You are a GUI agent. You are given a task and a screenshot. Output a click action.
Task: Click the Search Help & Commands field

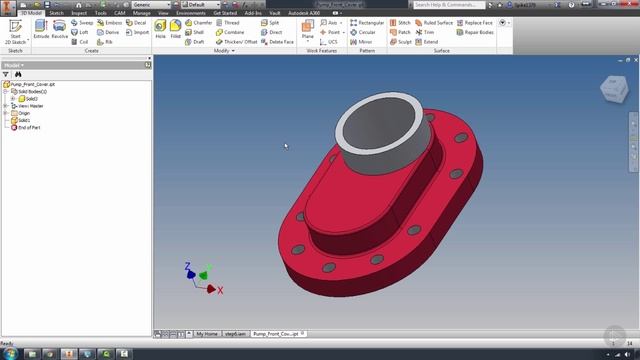pyautogui.click(x=449, y=5)
